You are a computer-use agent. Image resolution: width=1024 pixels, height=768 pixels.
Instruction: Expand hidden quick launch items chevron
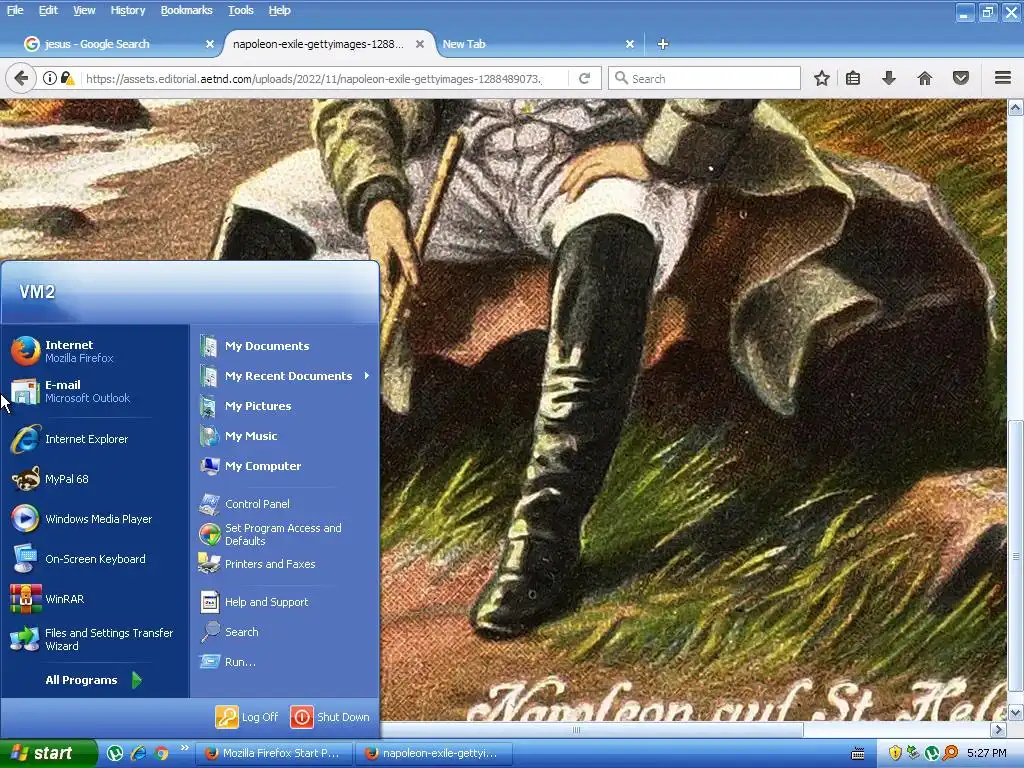point(185,748)
